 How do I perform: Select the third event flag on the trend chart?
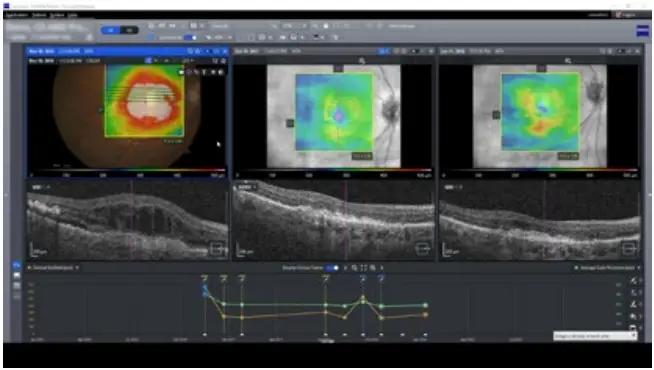(242, 278)
